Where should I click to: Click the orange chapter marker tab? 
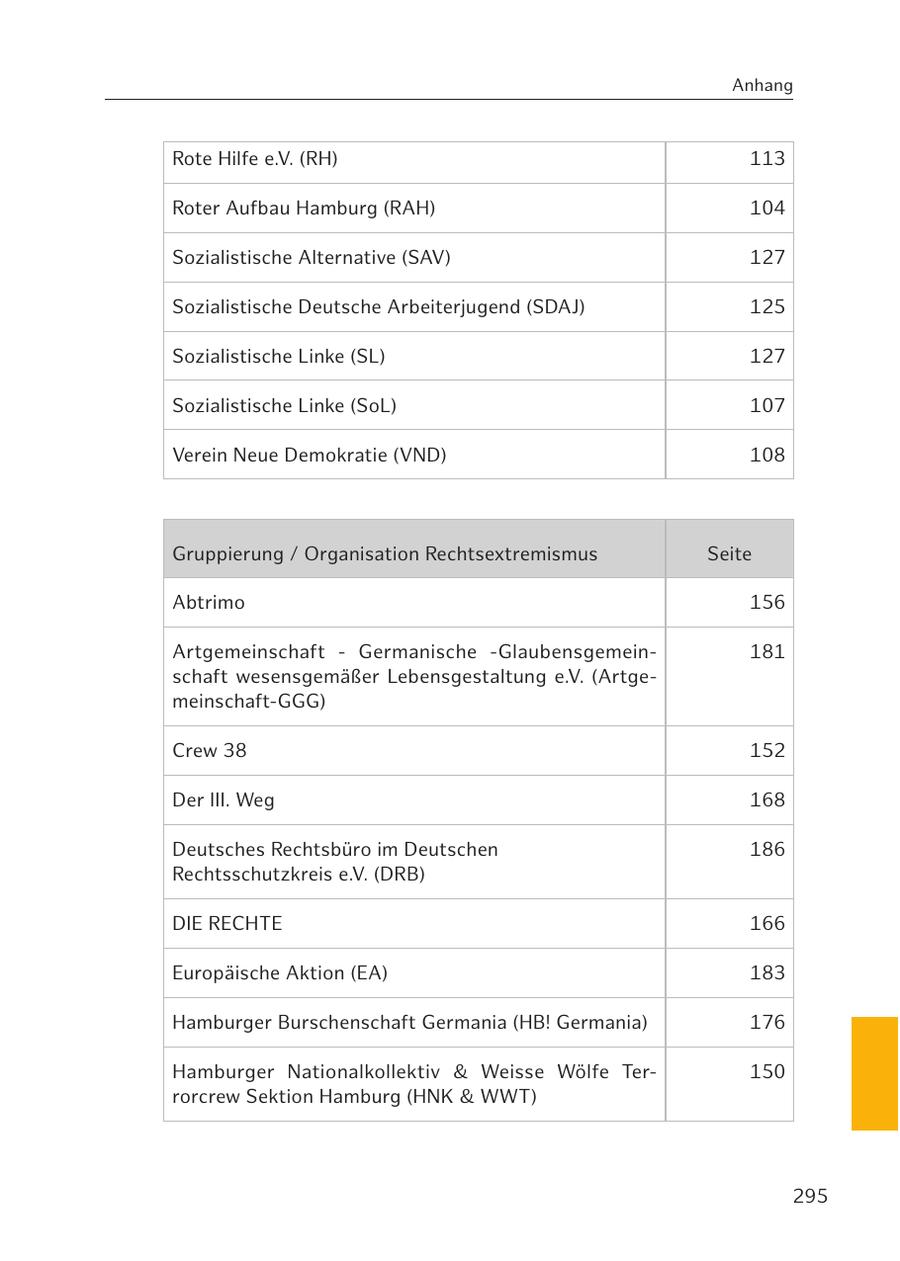(x=875, y=1073)
